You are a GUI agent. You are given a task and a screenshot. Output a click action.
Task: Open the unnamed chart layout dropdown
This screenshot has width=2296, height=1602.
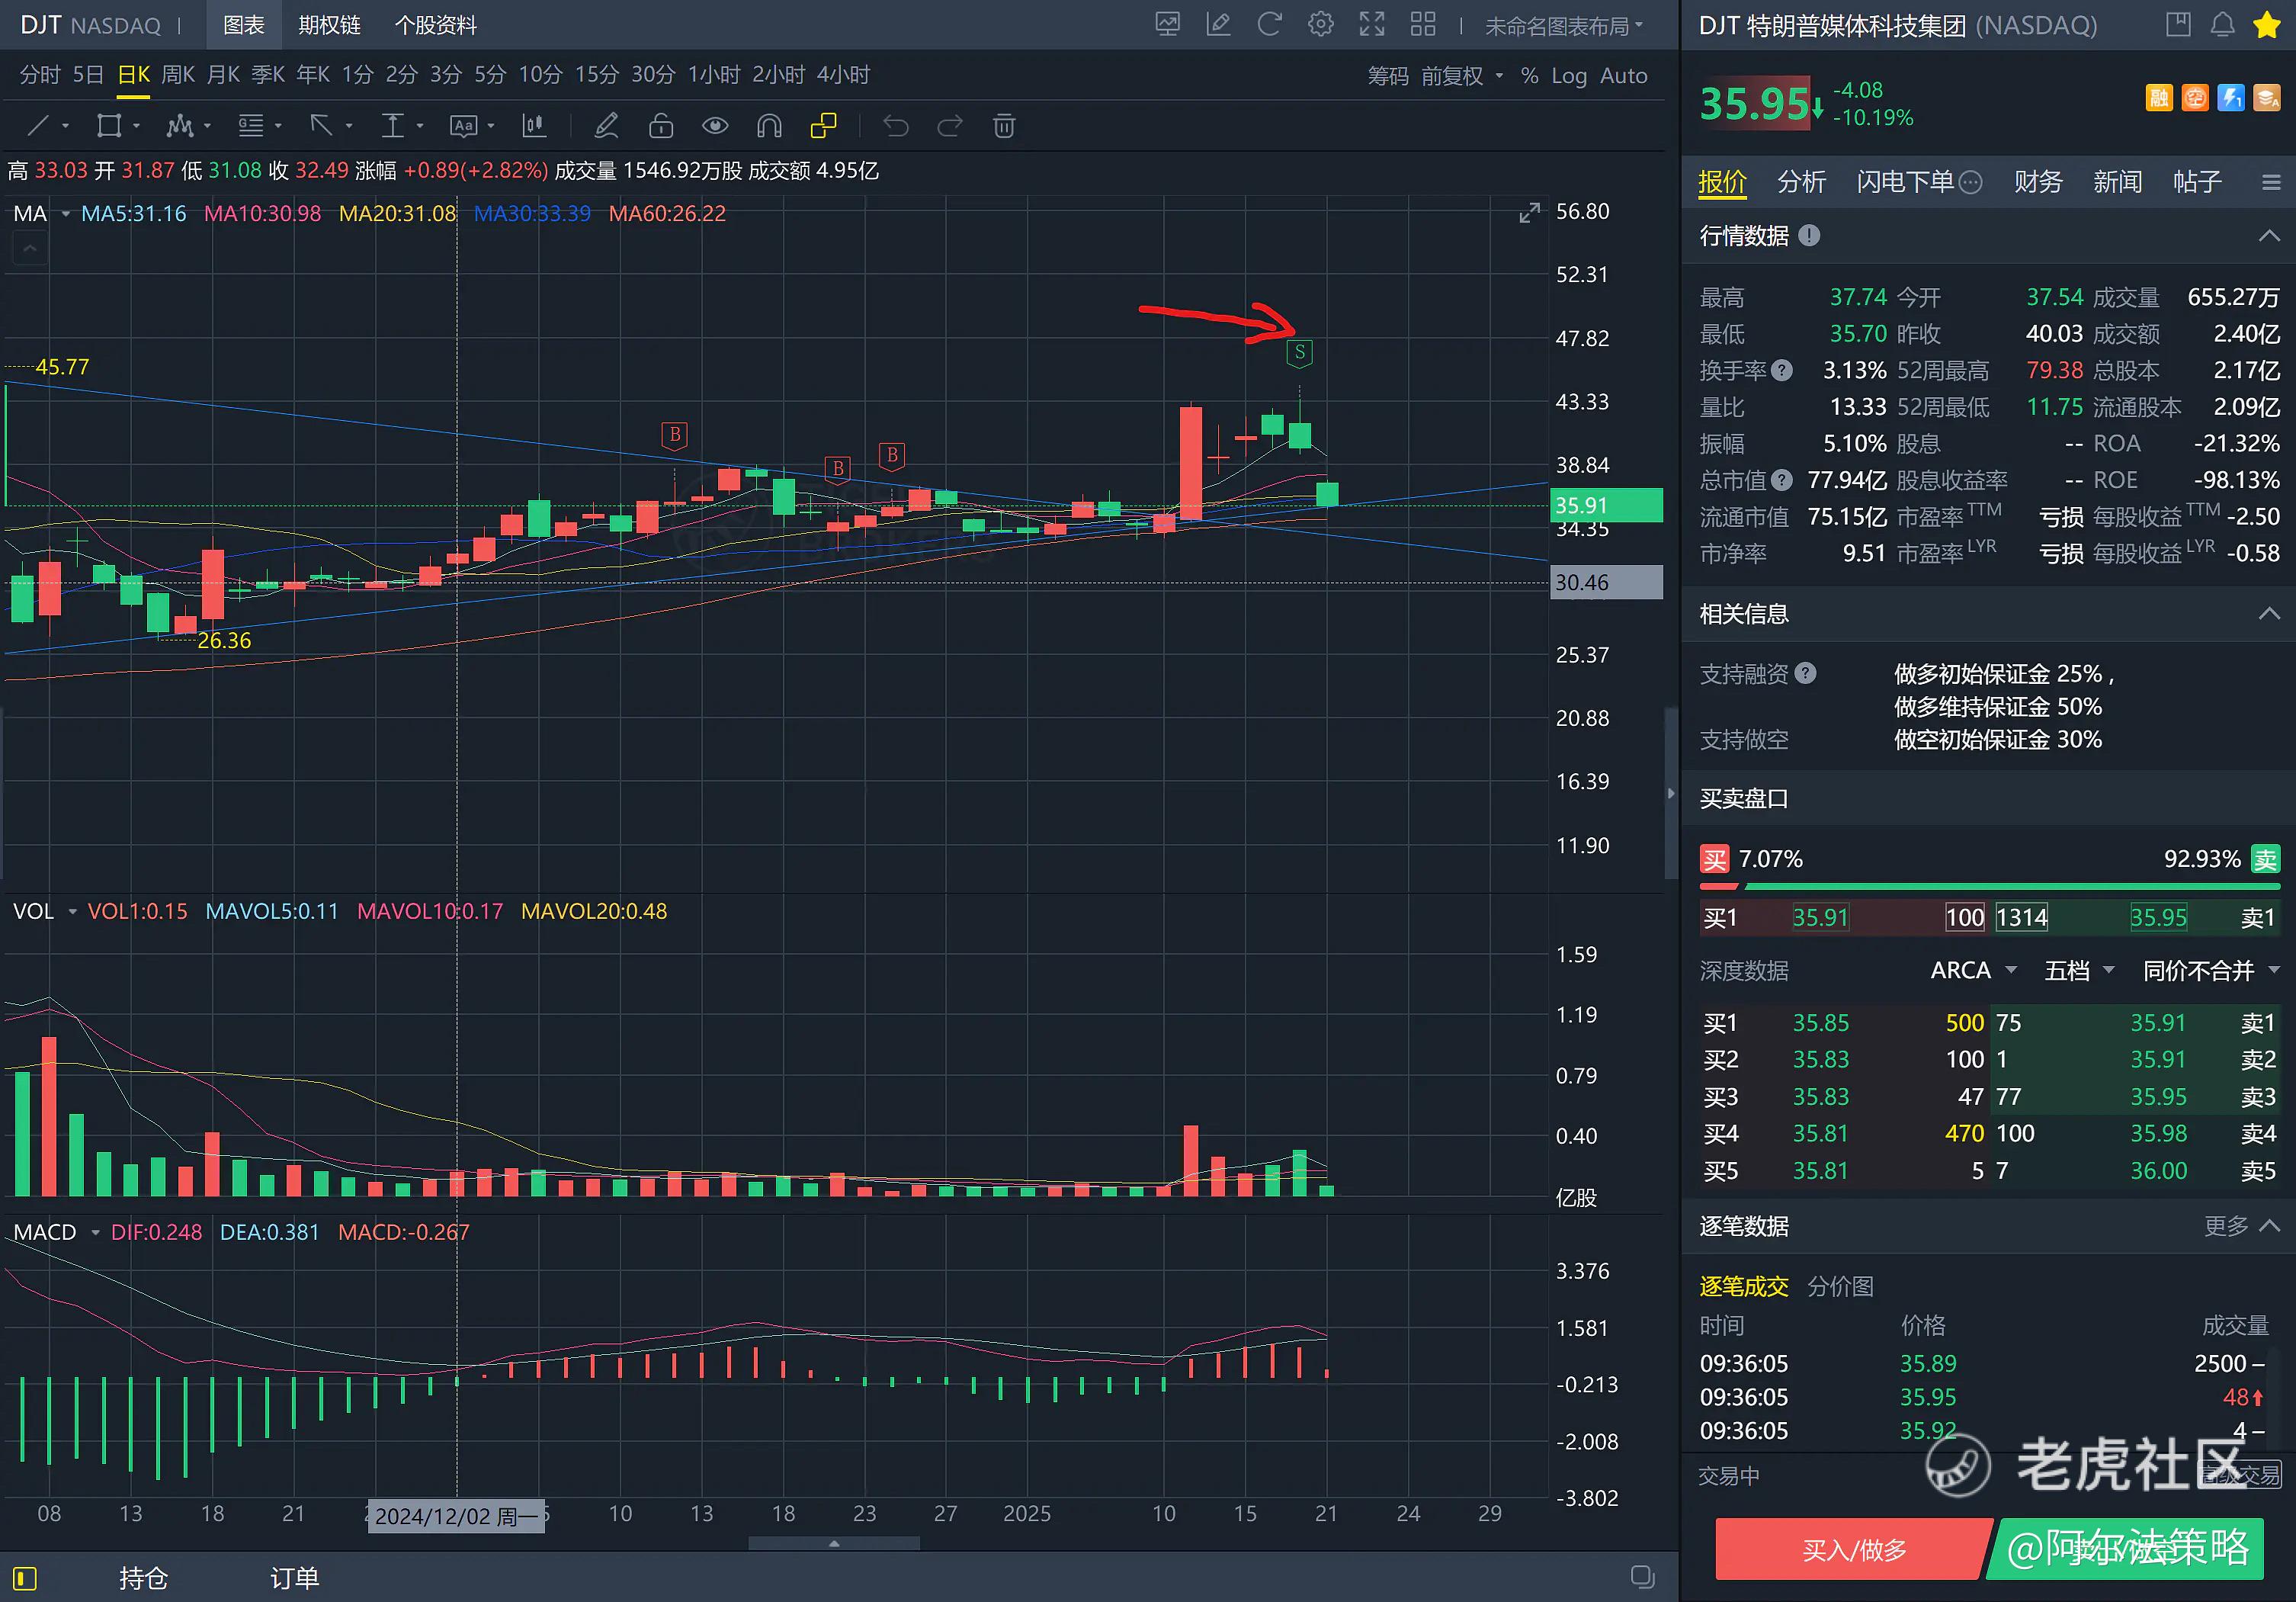pyautogui.click(x=1564, y=26)
